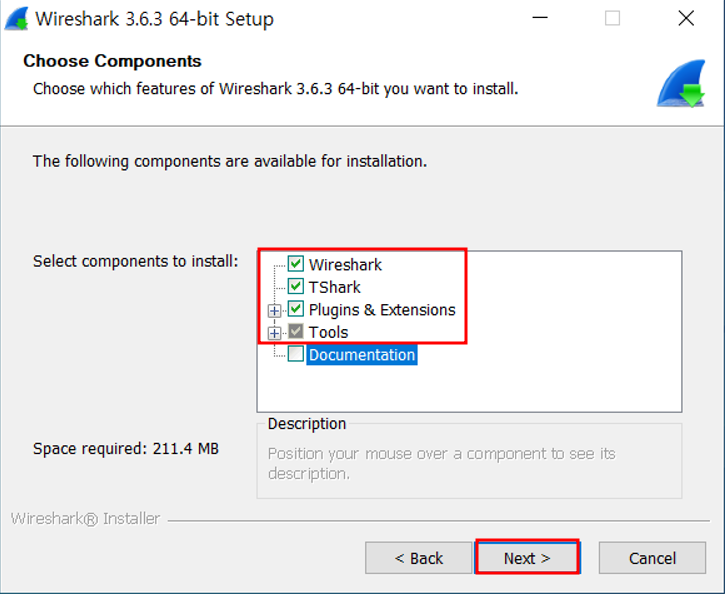Toggle the Tools component checkbox
Screen dimensions: 726x594
[295, 331]
